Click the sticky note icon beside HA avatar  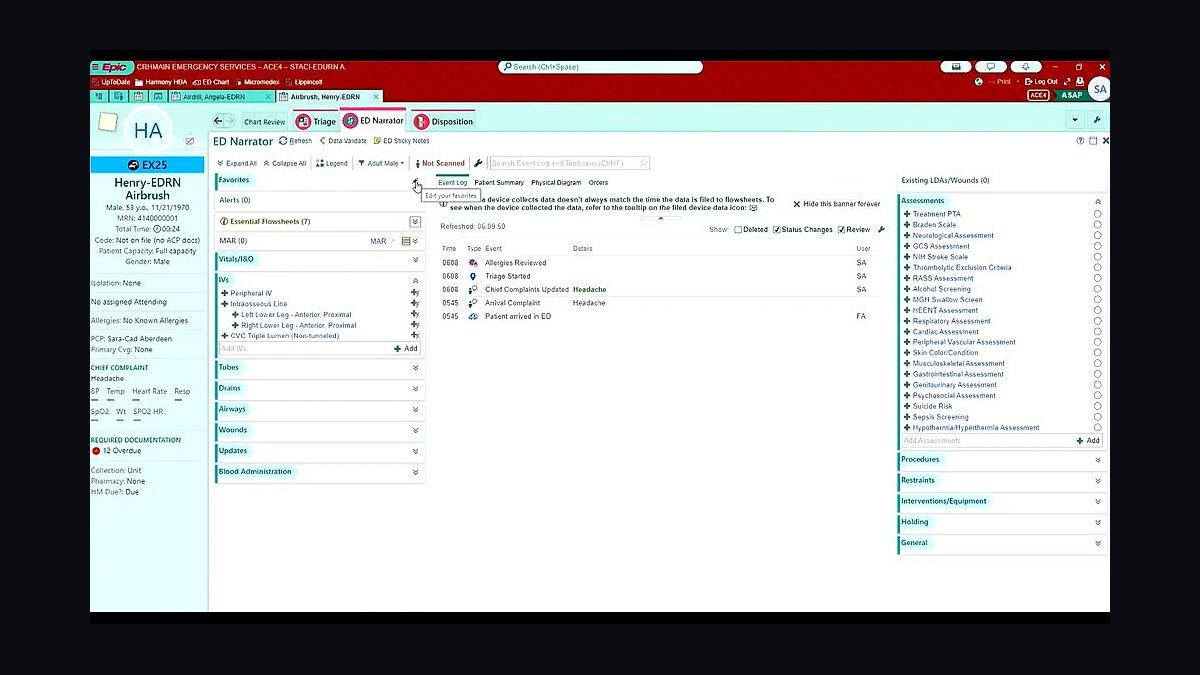(107, 122)
